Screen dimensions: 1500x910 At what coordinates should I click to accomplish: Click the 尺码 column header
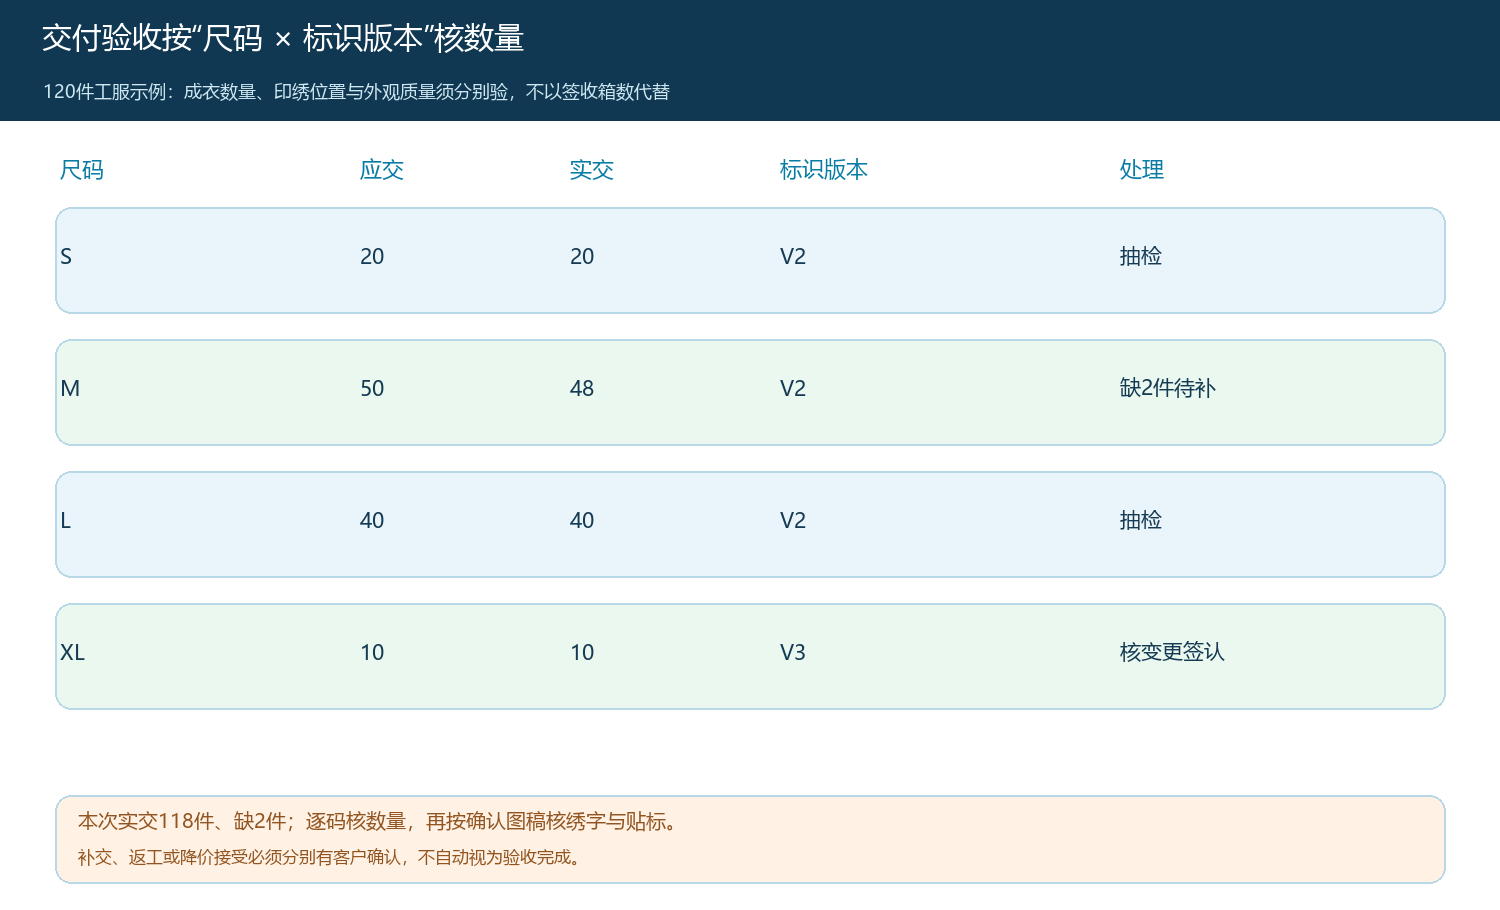click(x=82, y=170)
